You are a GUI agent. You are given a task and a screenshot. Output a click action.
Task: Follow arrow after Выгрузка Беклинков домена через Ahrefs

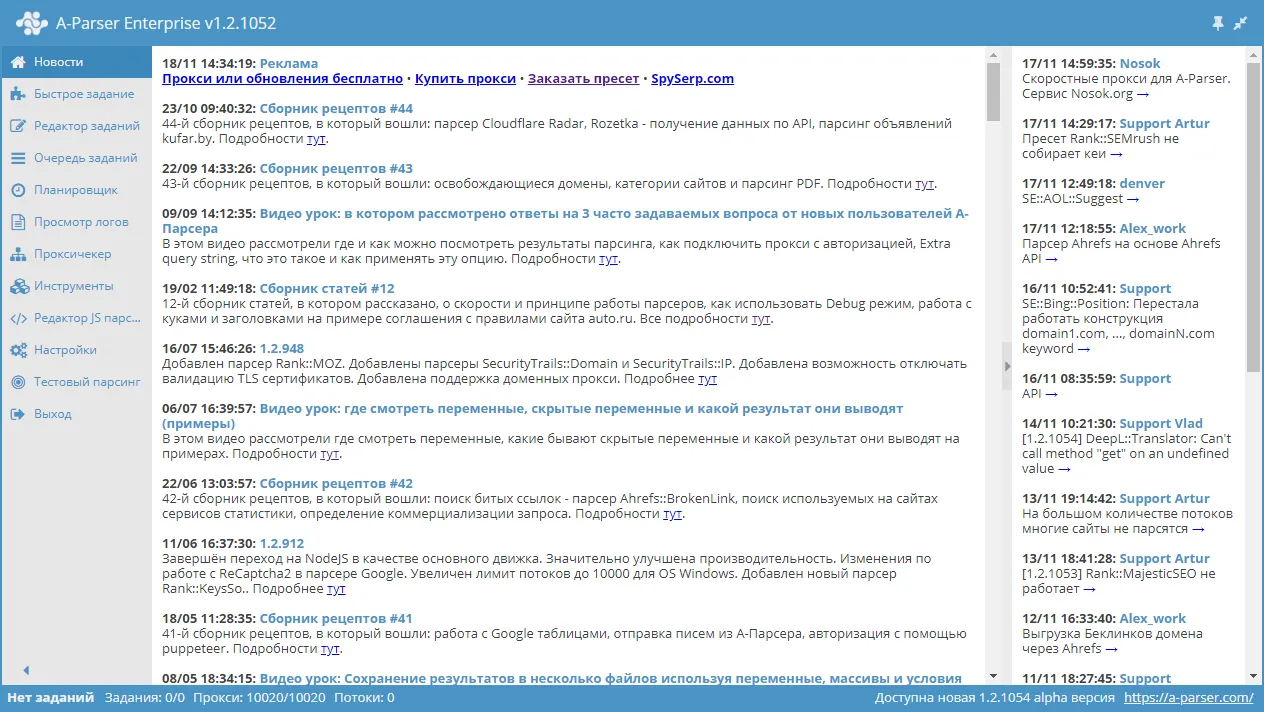1111,649
